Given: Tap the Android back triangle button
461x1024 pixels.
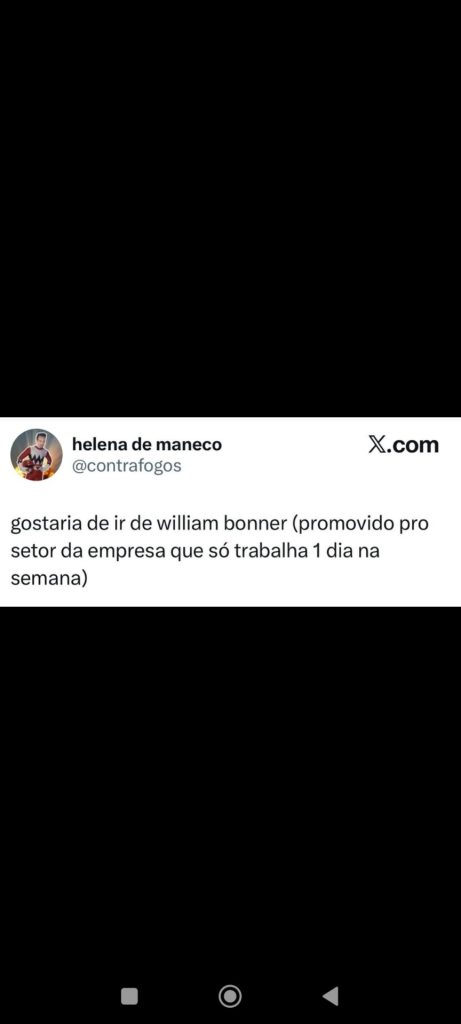Looking at the screenshot, I should coord(330,996).
